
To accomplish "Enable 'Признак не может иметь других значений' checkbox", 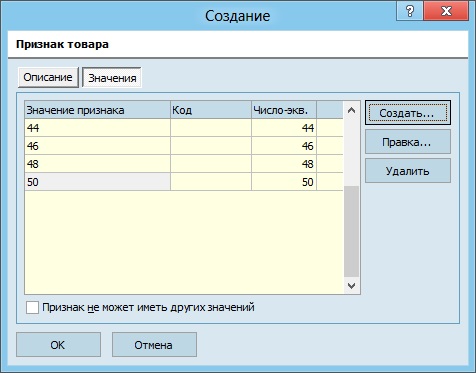I will (32, 307).
